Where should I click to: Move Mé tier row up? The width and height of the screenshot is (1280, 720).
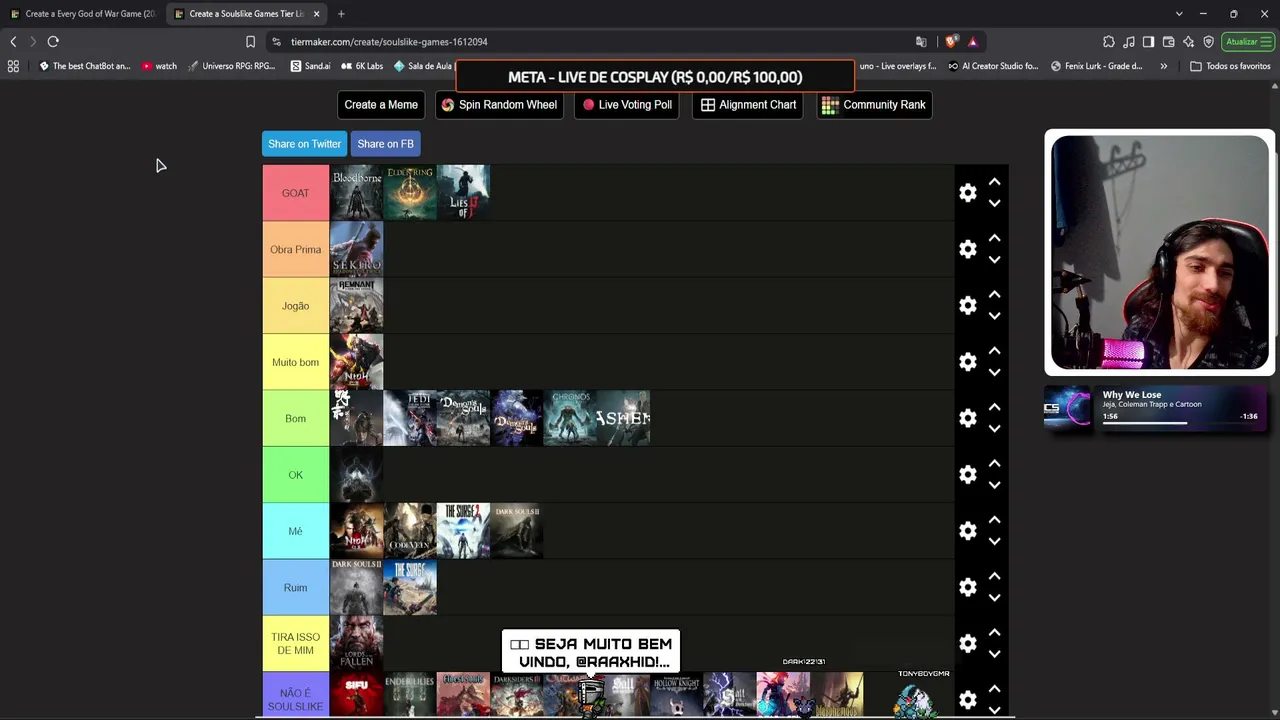point(994,520)
